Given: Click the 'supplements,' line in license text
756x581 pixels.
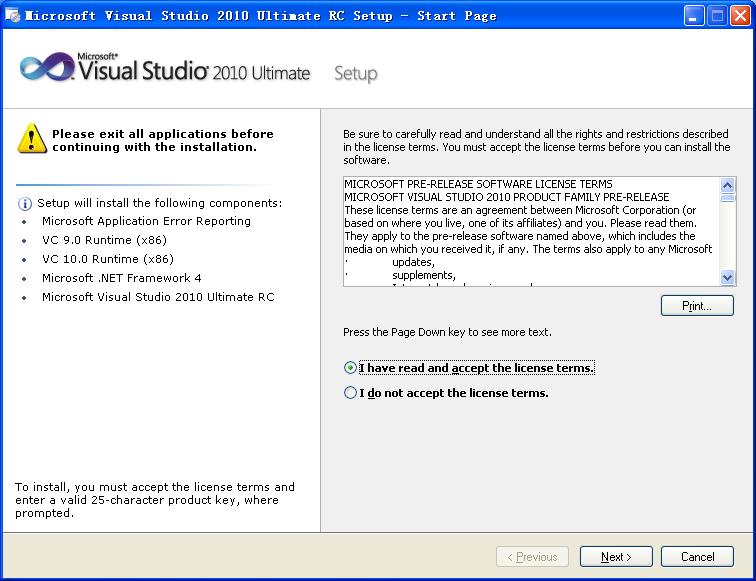Looking at the screenshot, I should [424, 275].
